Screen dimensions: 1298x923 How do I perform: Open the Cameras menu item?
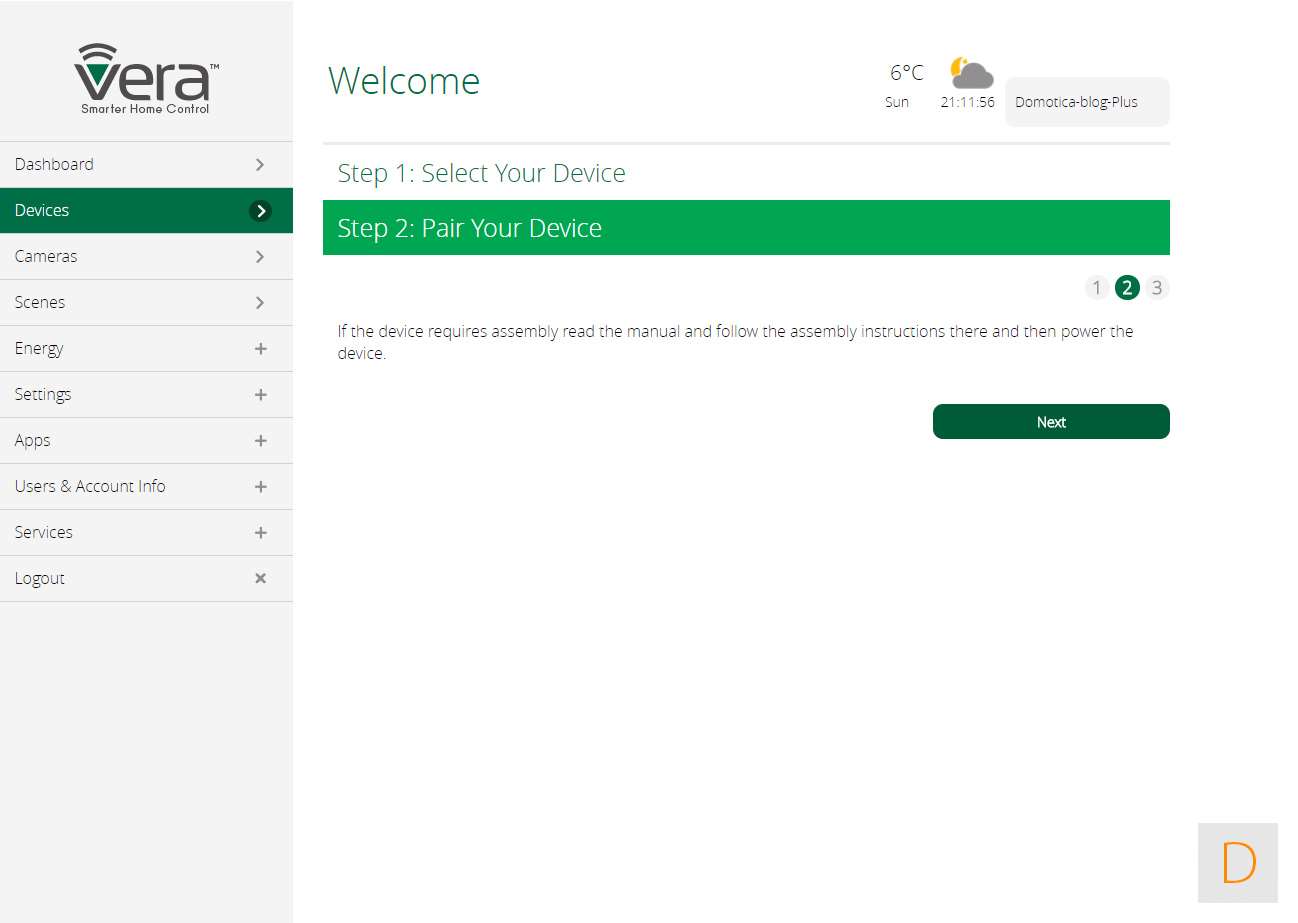click(x=46, y=257)
